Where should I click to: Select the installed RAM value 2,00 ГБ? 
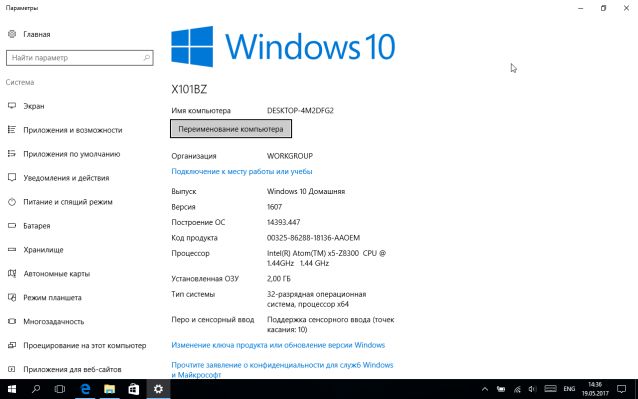279,279
